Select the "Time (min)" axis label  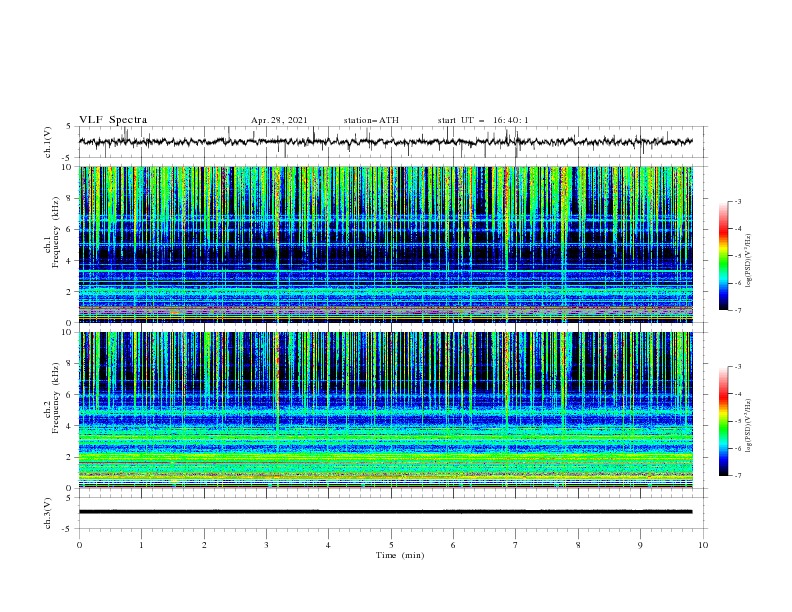point(400,555)
